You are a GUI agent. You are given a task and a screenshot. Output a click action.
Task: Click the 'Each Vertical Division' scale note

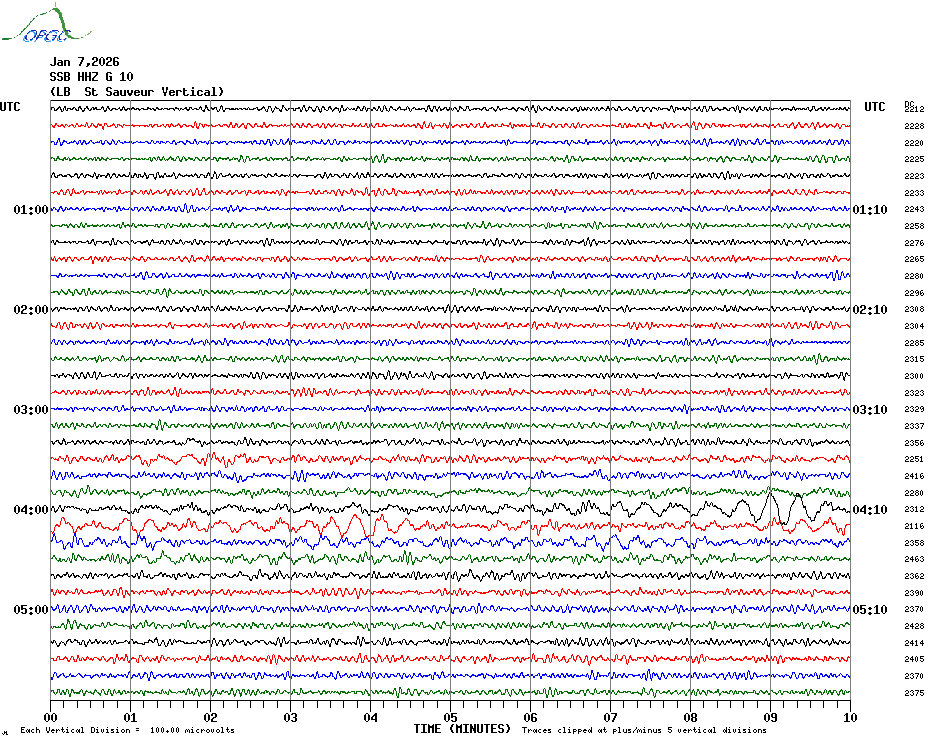tap(127, 730)
